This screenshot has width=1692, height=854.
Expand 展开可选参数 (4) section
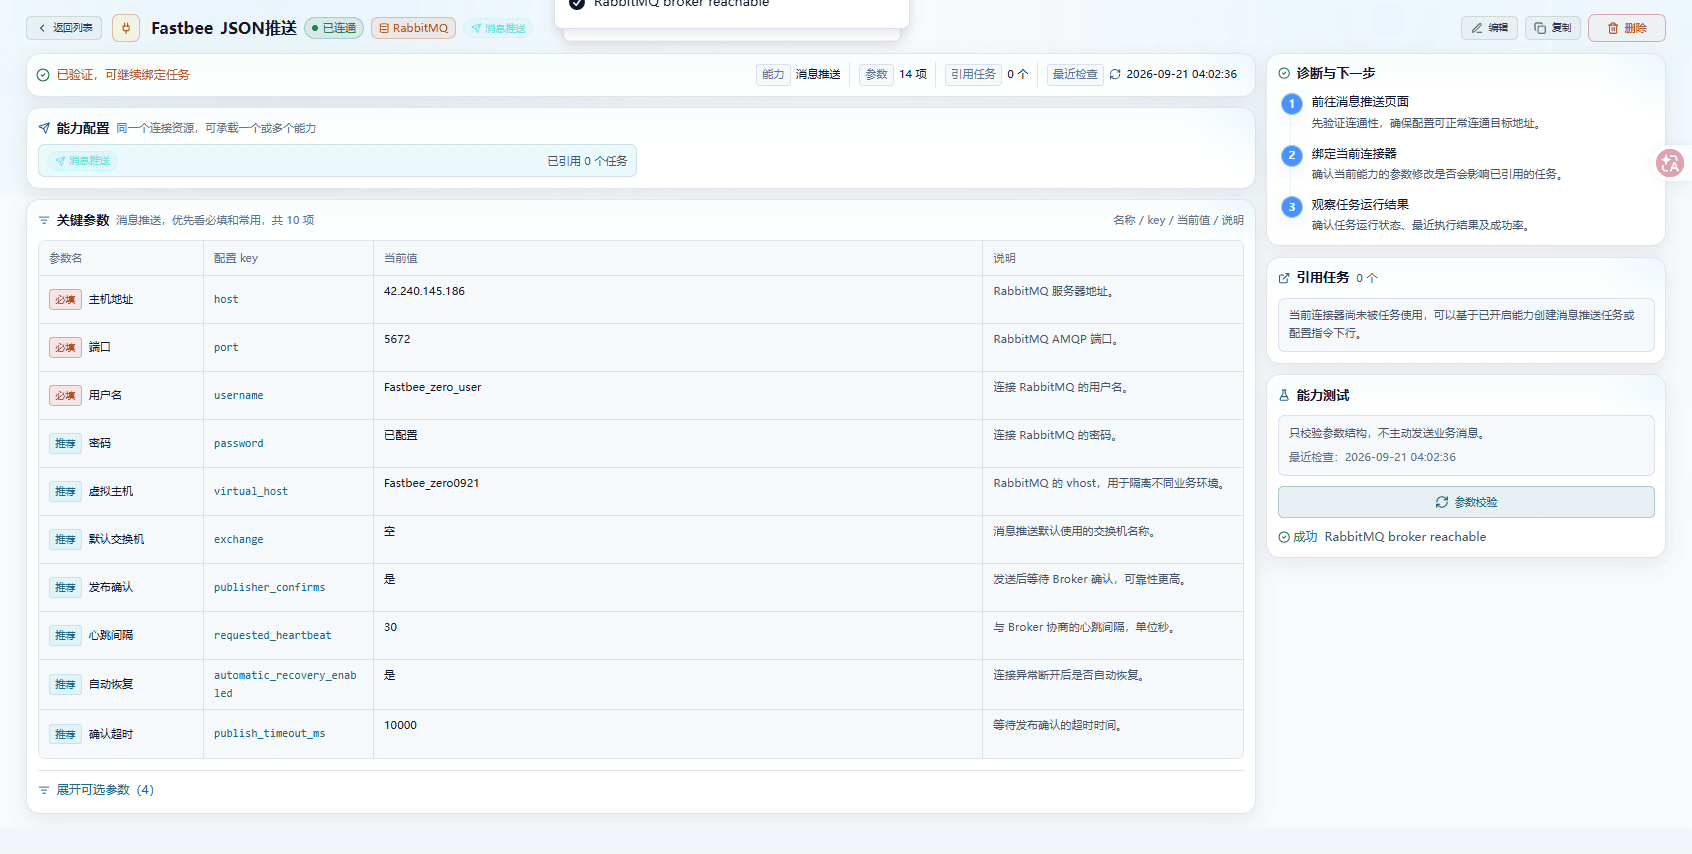click(97, 790)
